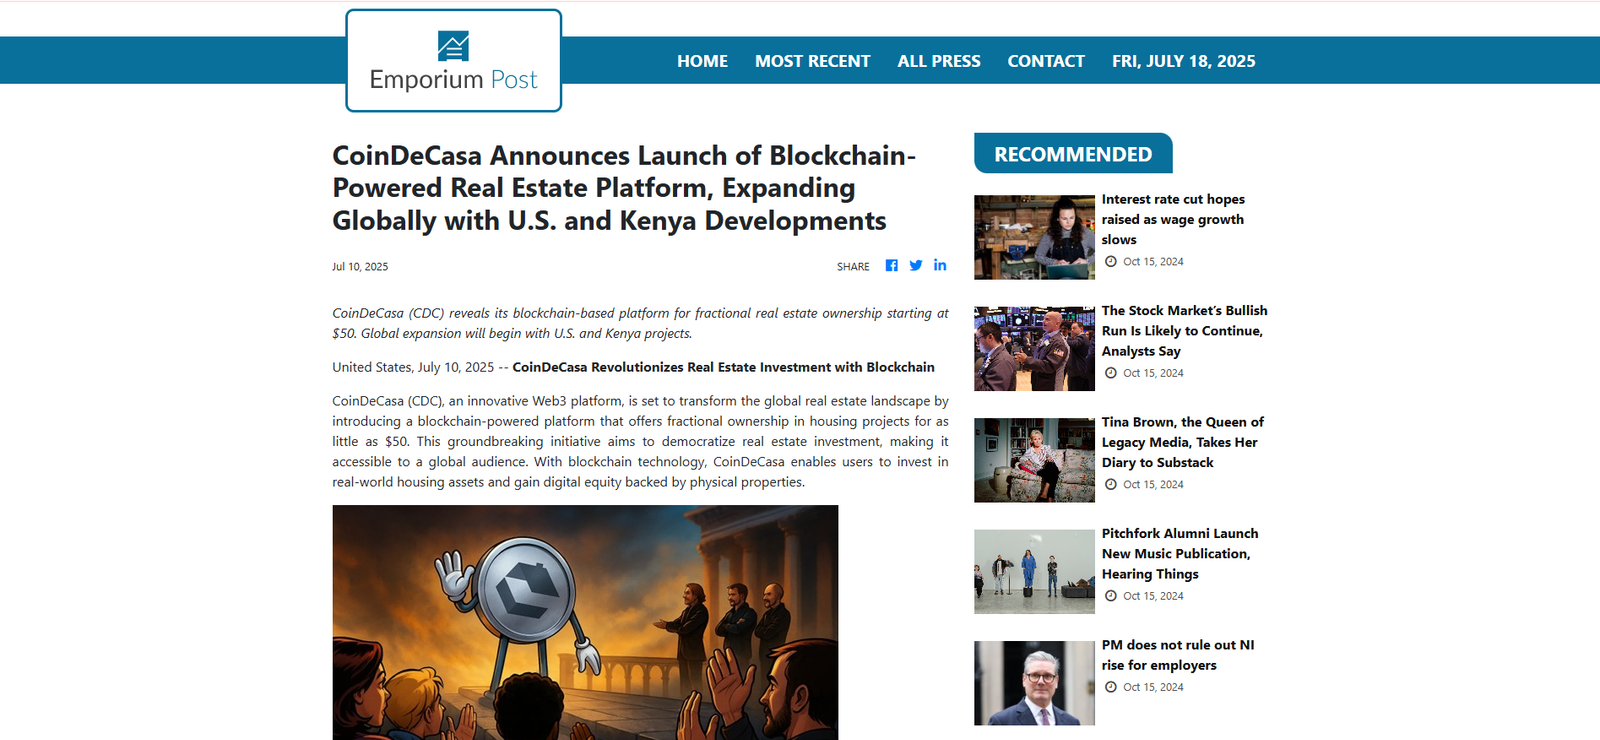Open the HOME nav item
The width and height of the screenshot is (1600, 740).
pyautogui.click(x=702, y=61)
